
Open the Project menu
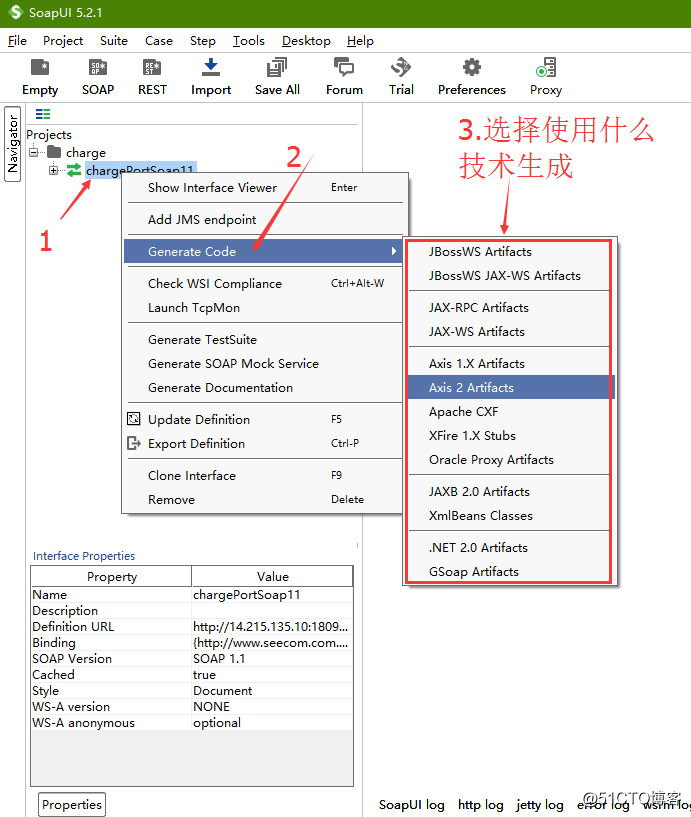click(63, 41)
